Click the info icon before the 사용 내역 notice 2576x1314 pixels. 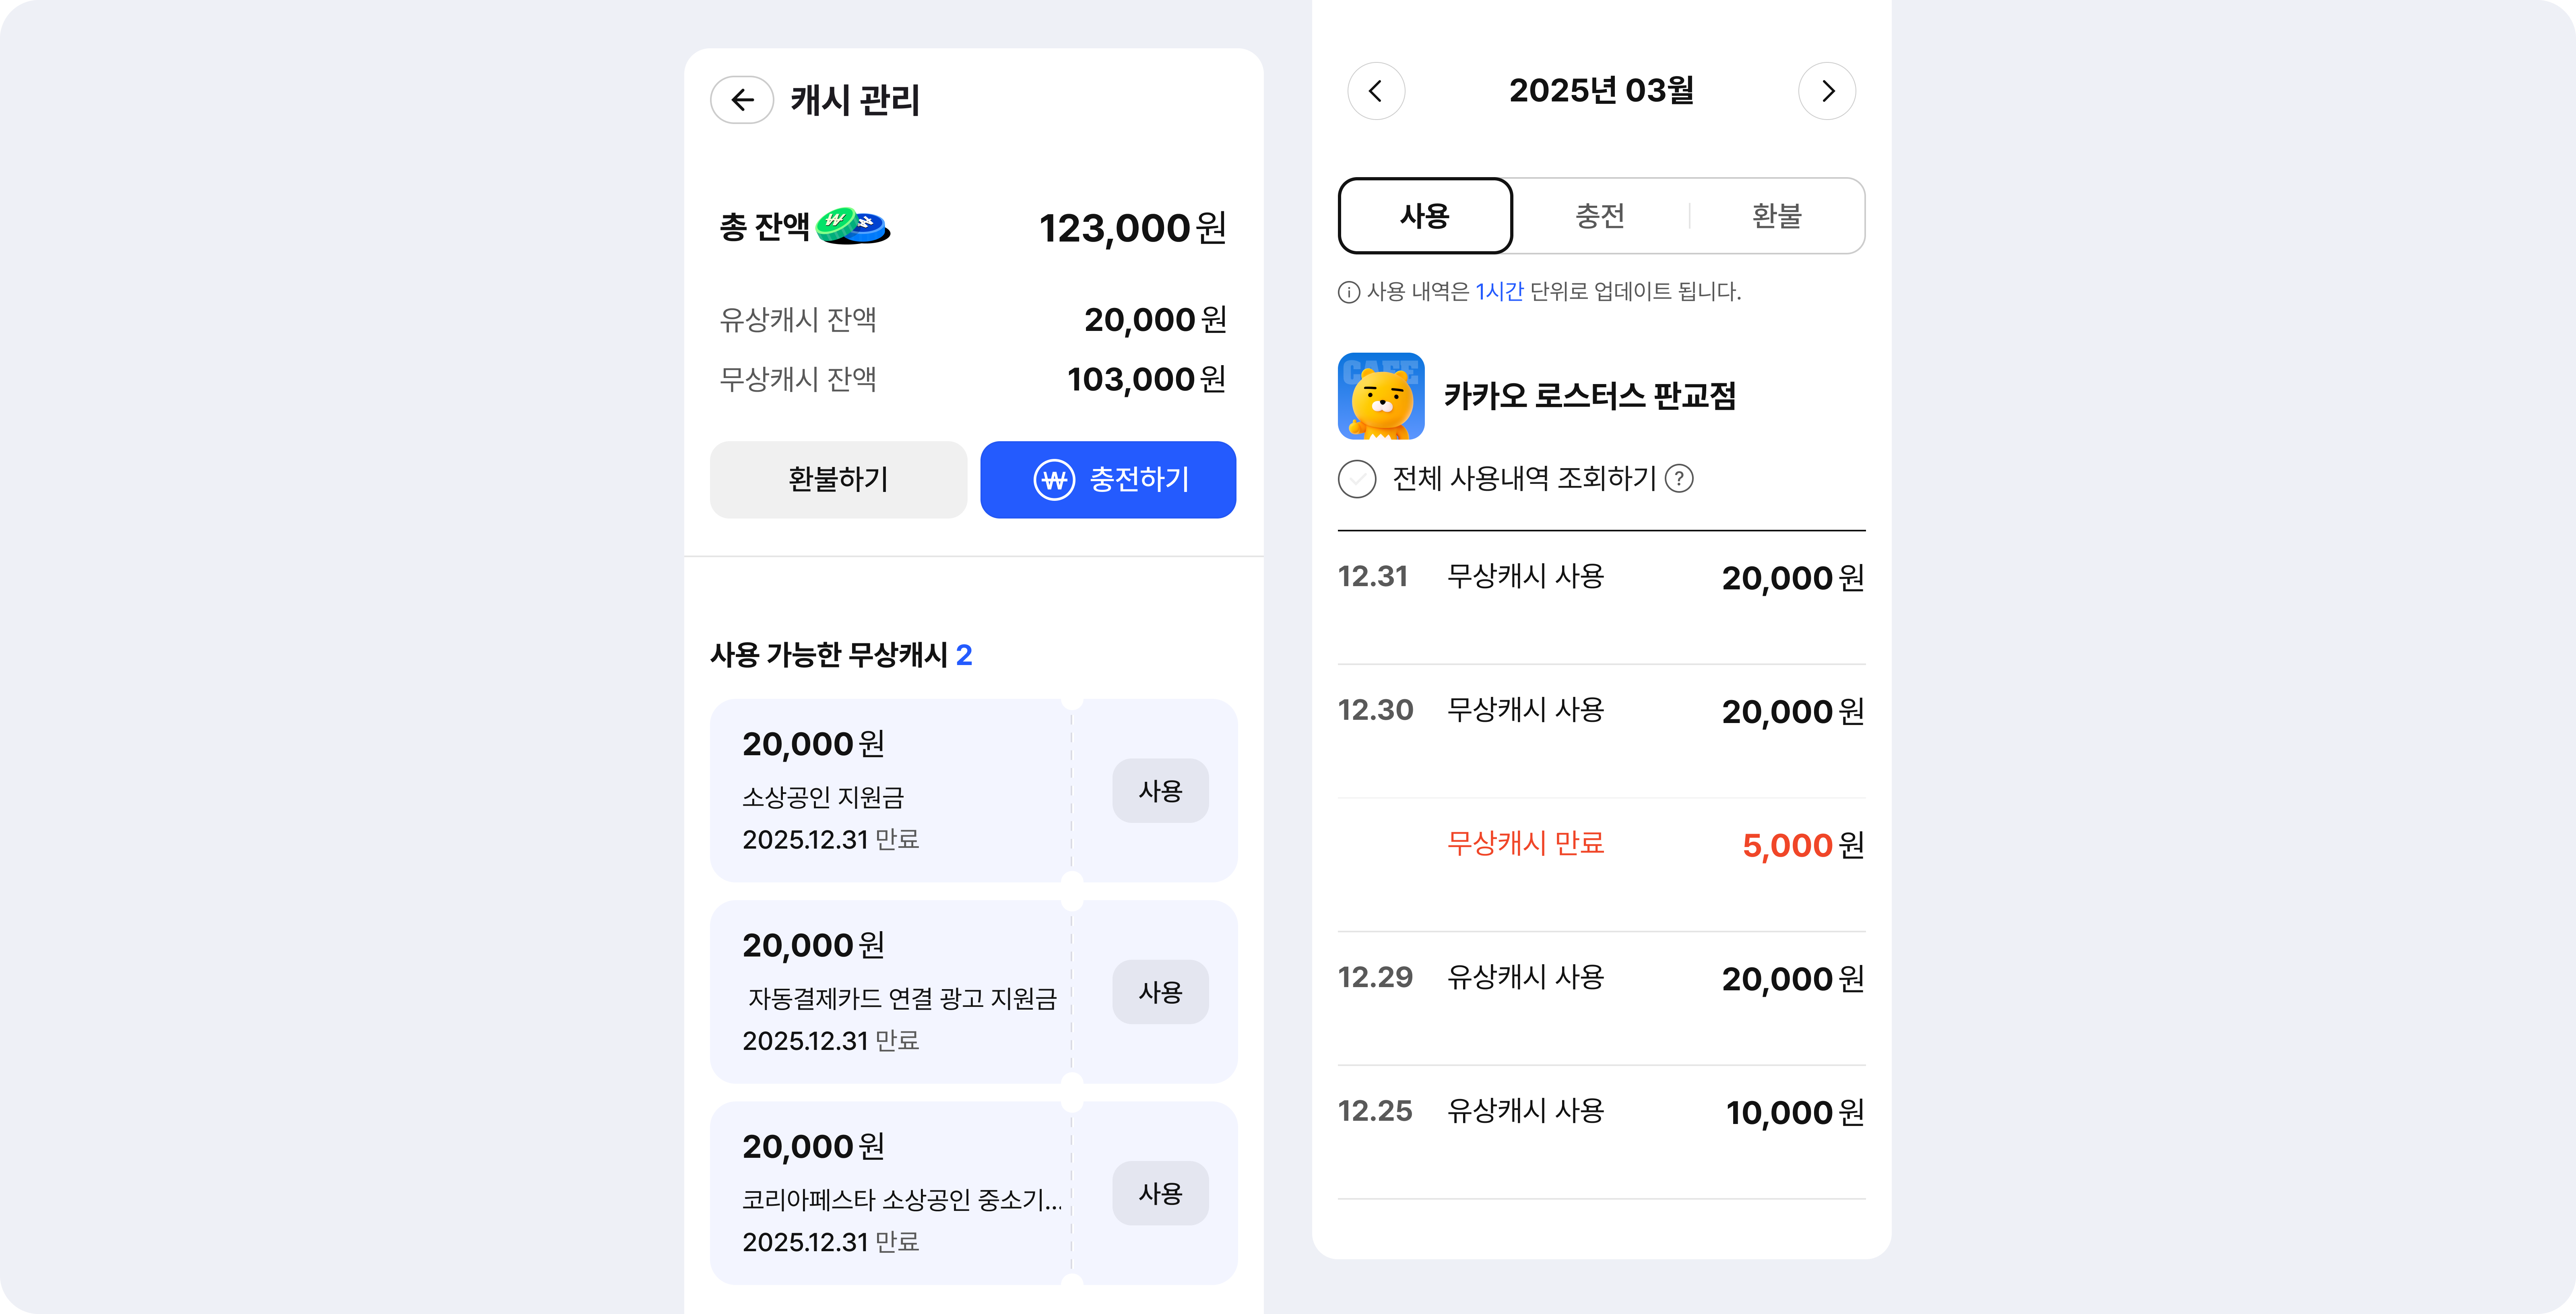1349,292
